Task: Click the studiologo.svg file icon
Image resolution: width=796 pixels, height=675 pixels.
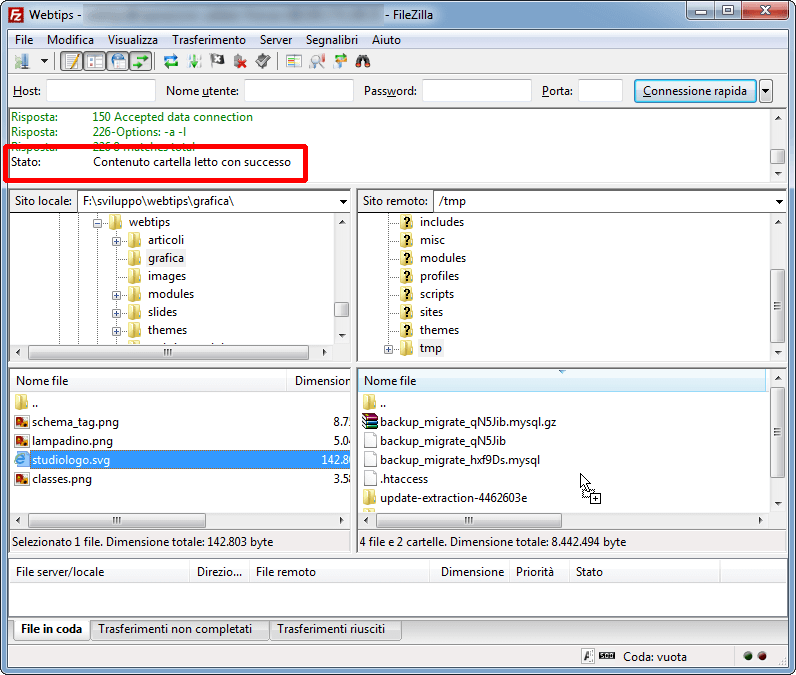Action: pyautogui.click(x=22, y=460)
